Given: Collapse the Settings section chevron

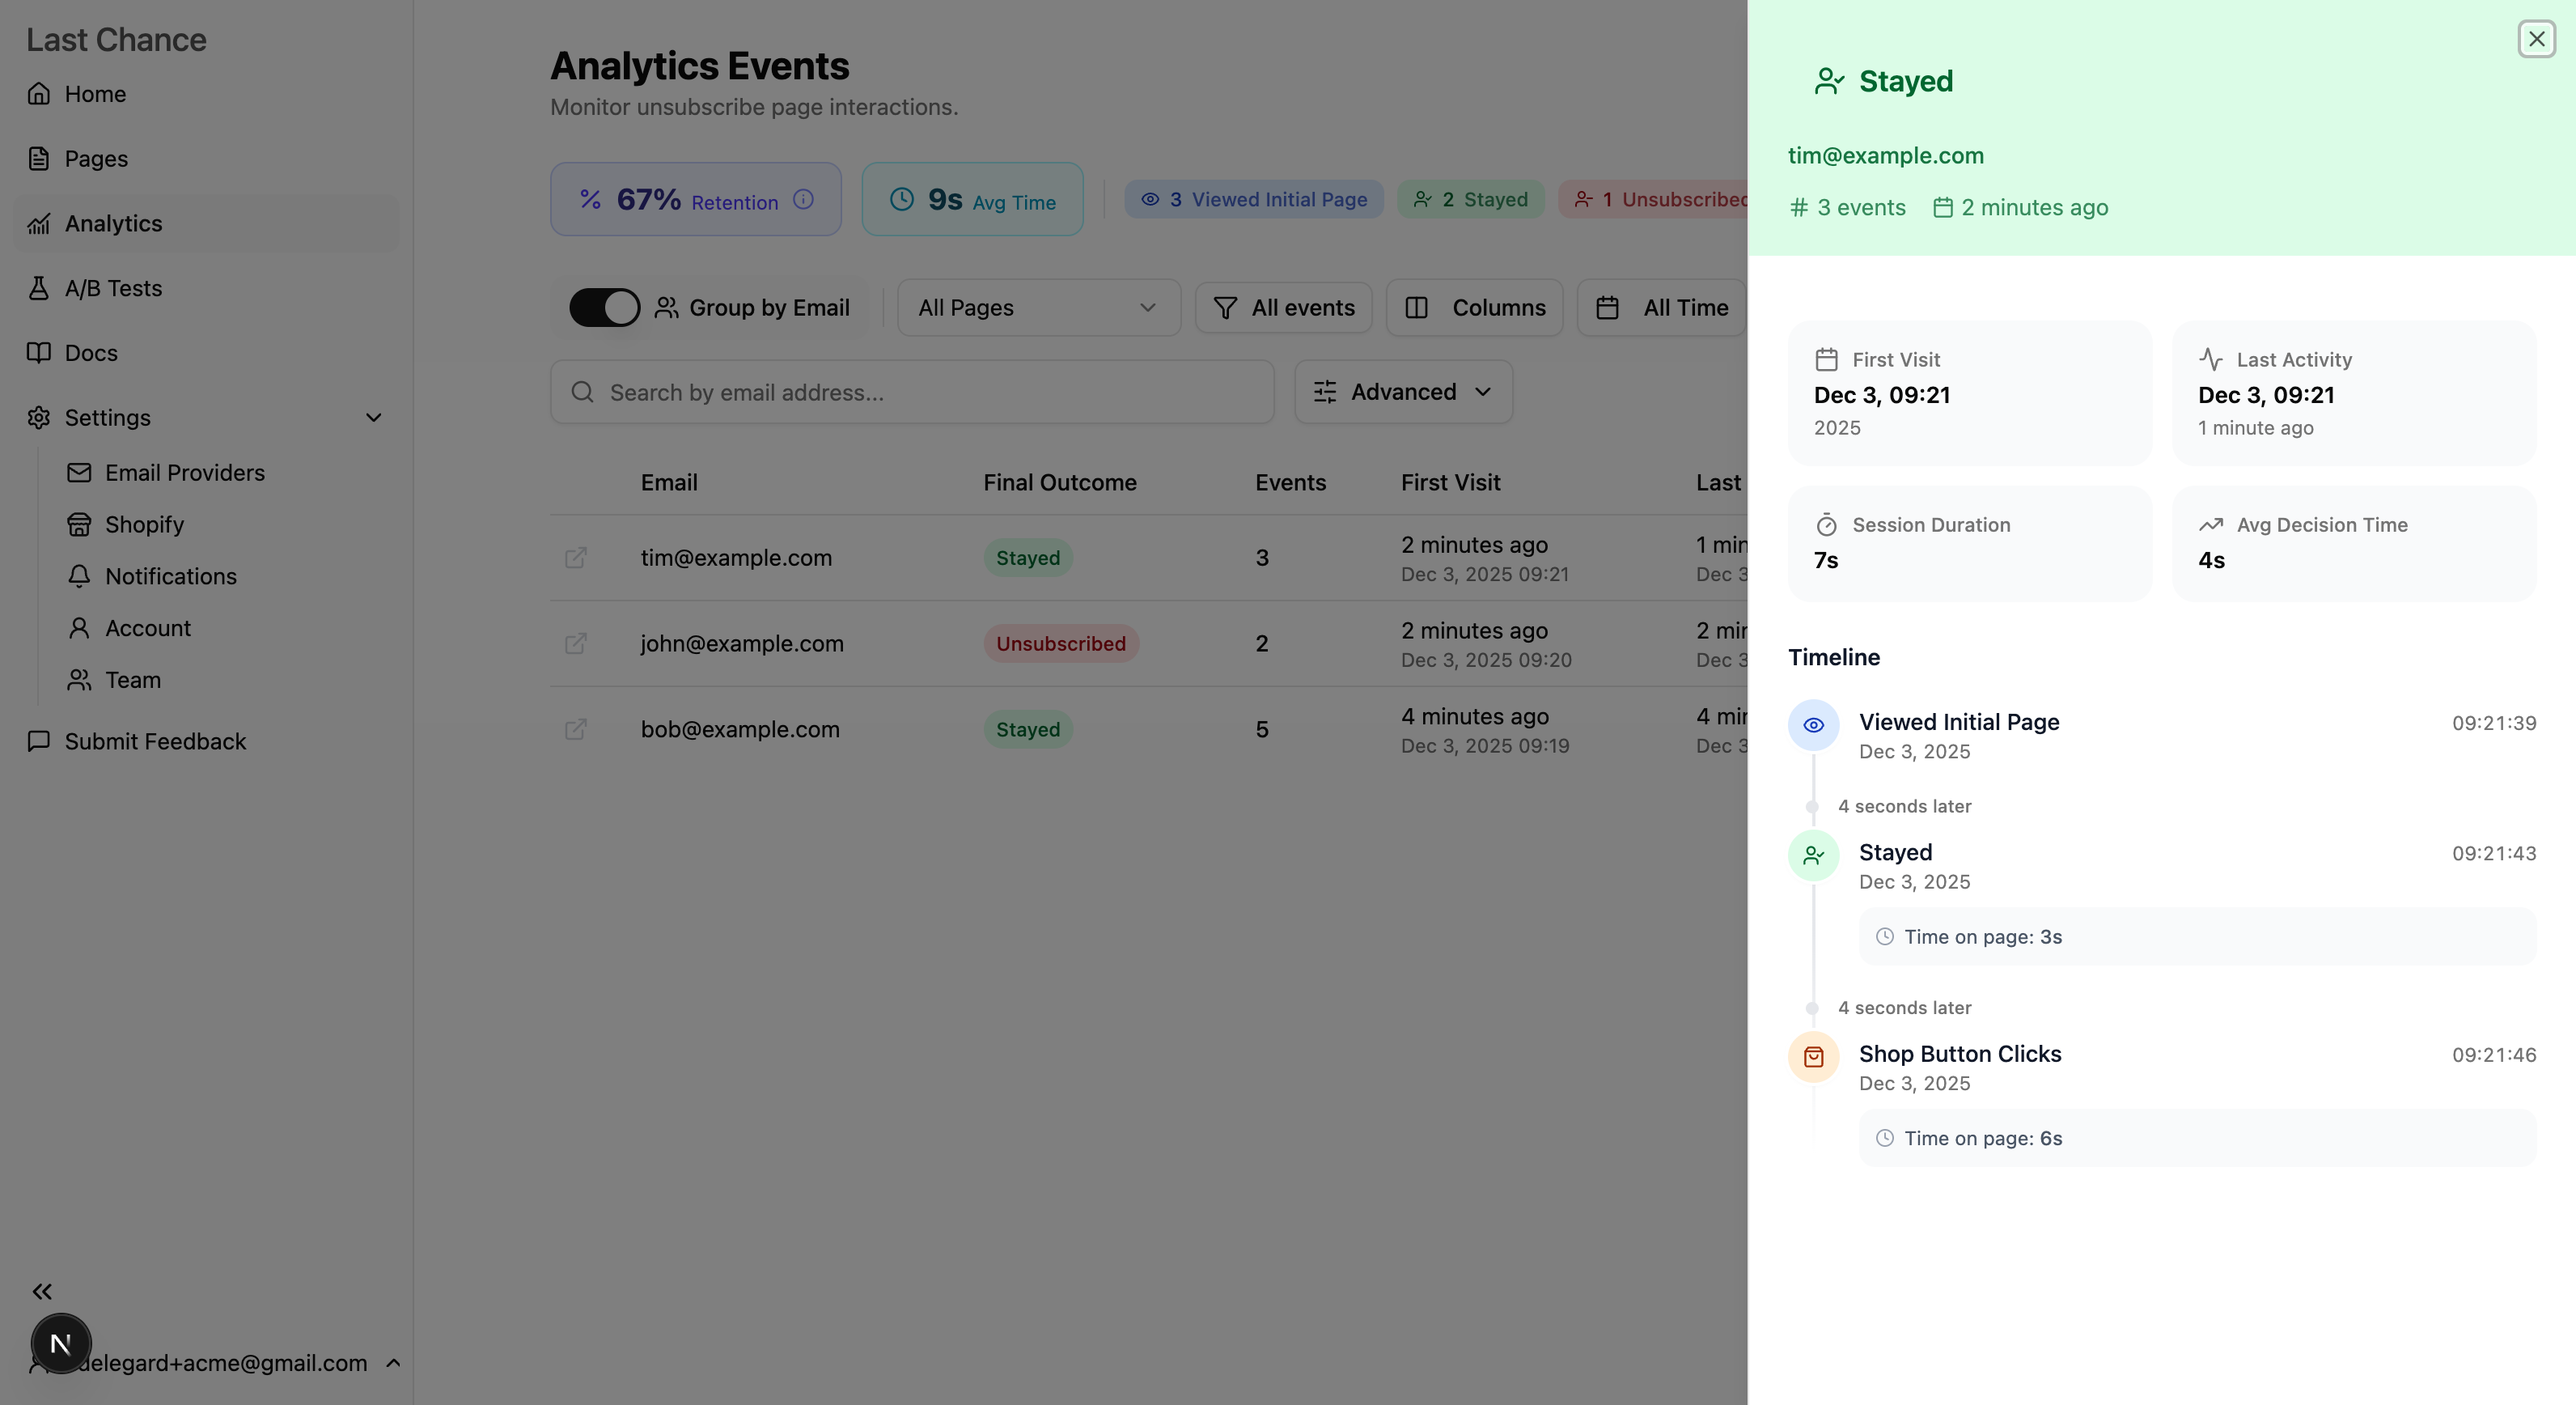Looking at the screenshot, I should (373, 418).
